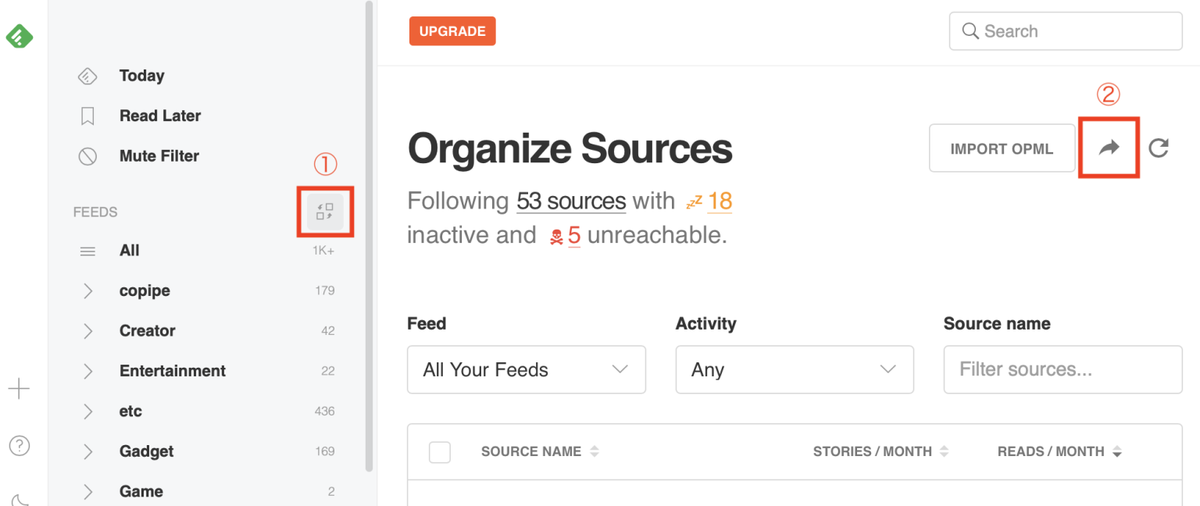Click the Filter sources input field
This screenshot has height=506, width=1200.
pyautogui.click(x=1062, y=370)
